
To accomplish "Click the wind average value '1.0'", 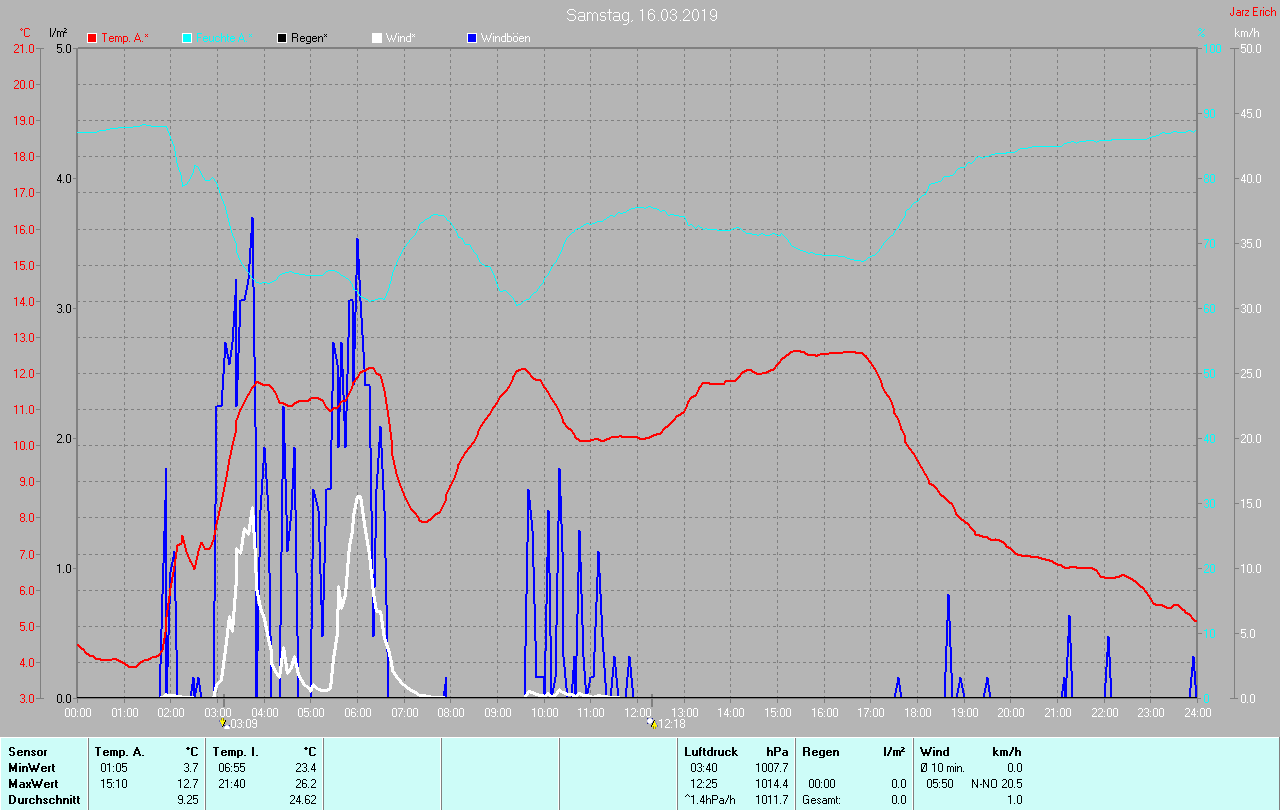I will point(1014,799).
